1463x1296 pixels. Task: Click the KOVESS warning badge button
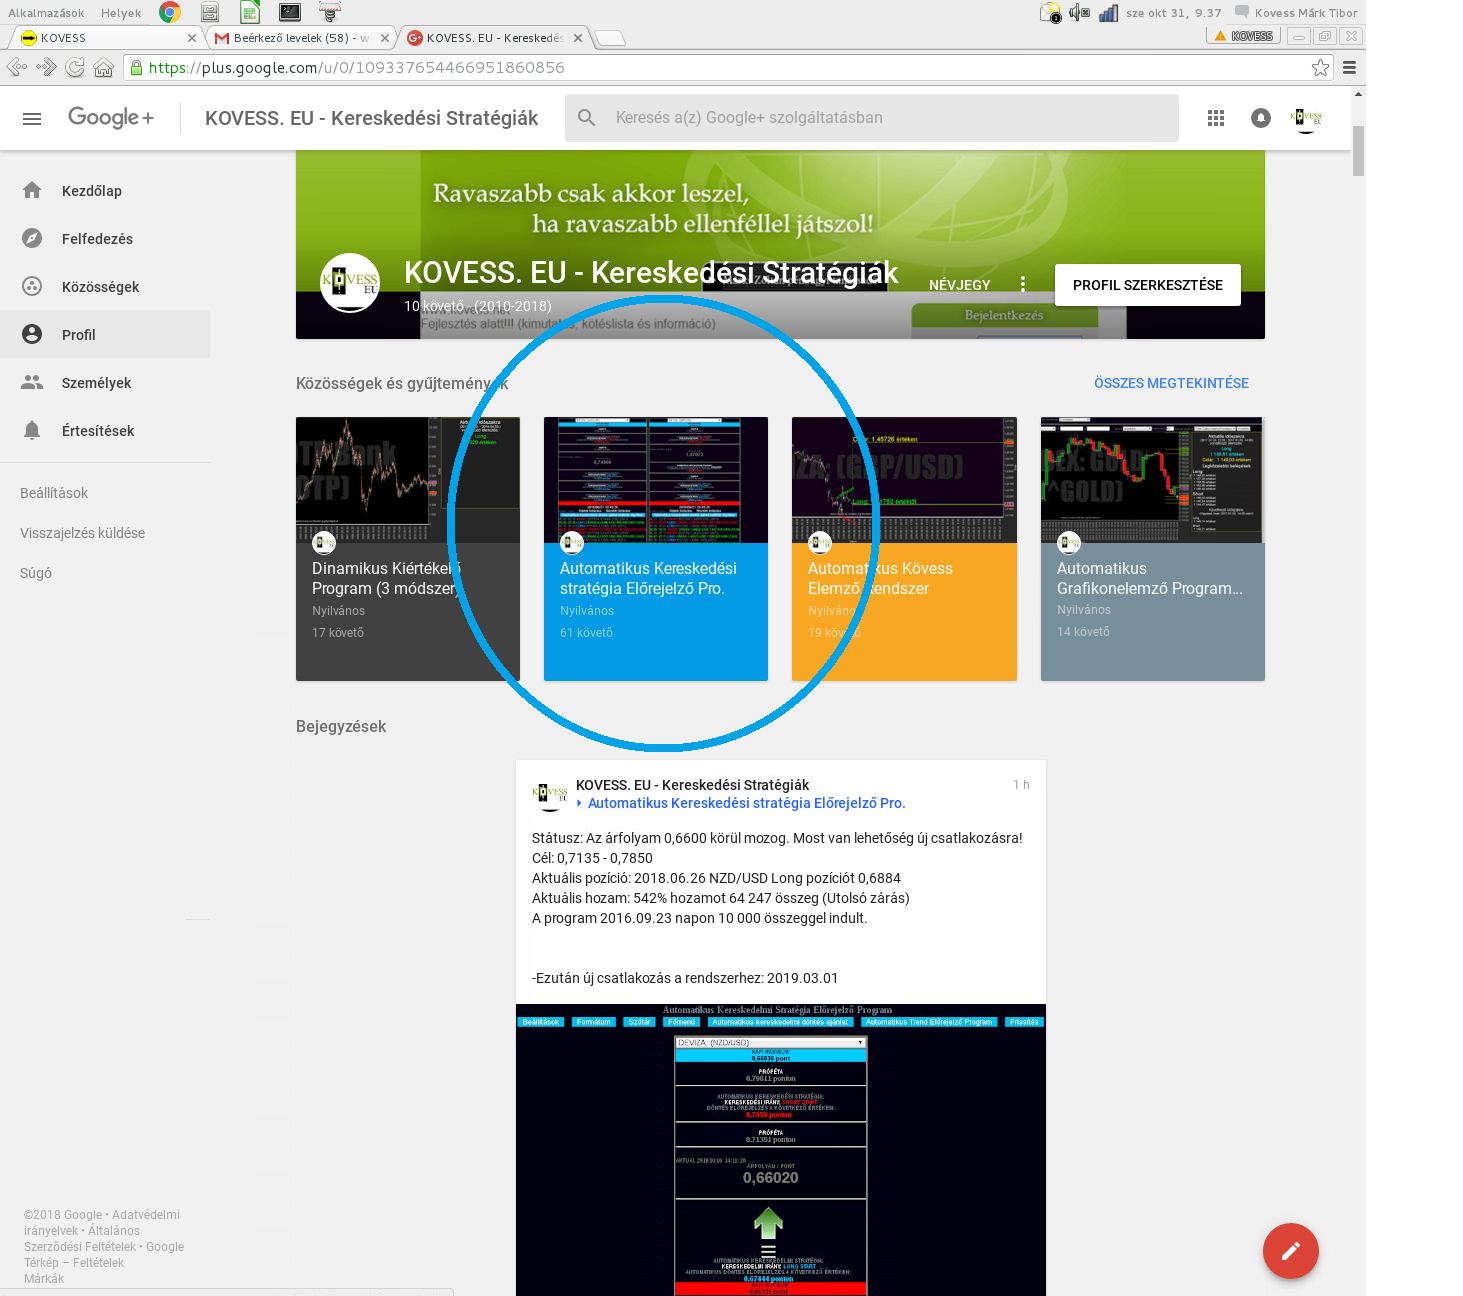click(x=1243, y=36)
